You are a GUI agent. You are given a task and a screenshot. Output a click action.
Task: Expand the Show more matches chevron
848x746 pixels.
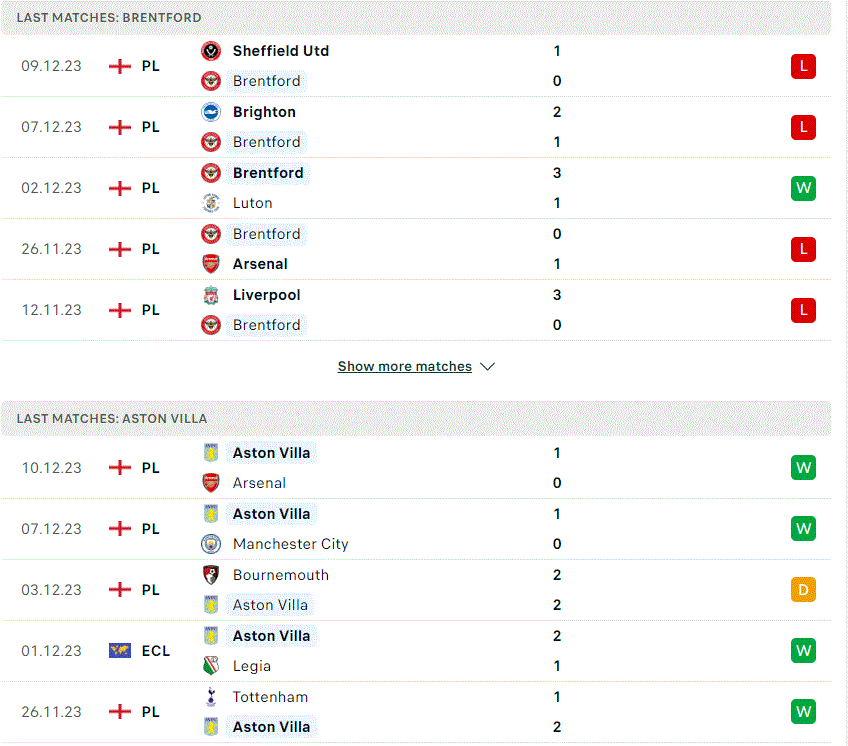coord(487,367)
